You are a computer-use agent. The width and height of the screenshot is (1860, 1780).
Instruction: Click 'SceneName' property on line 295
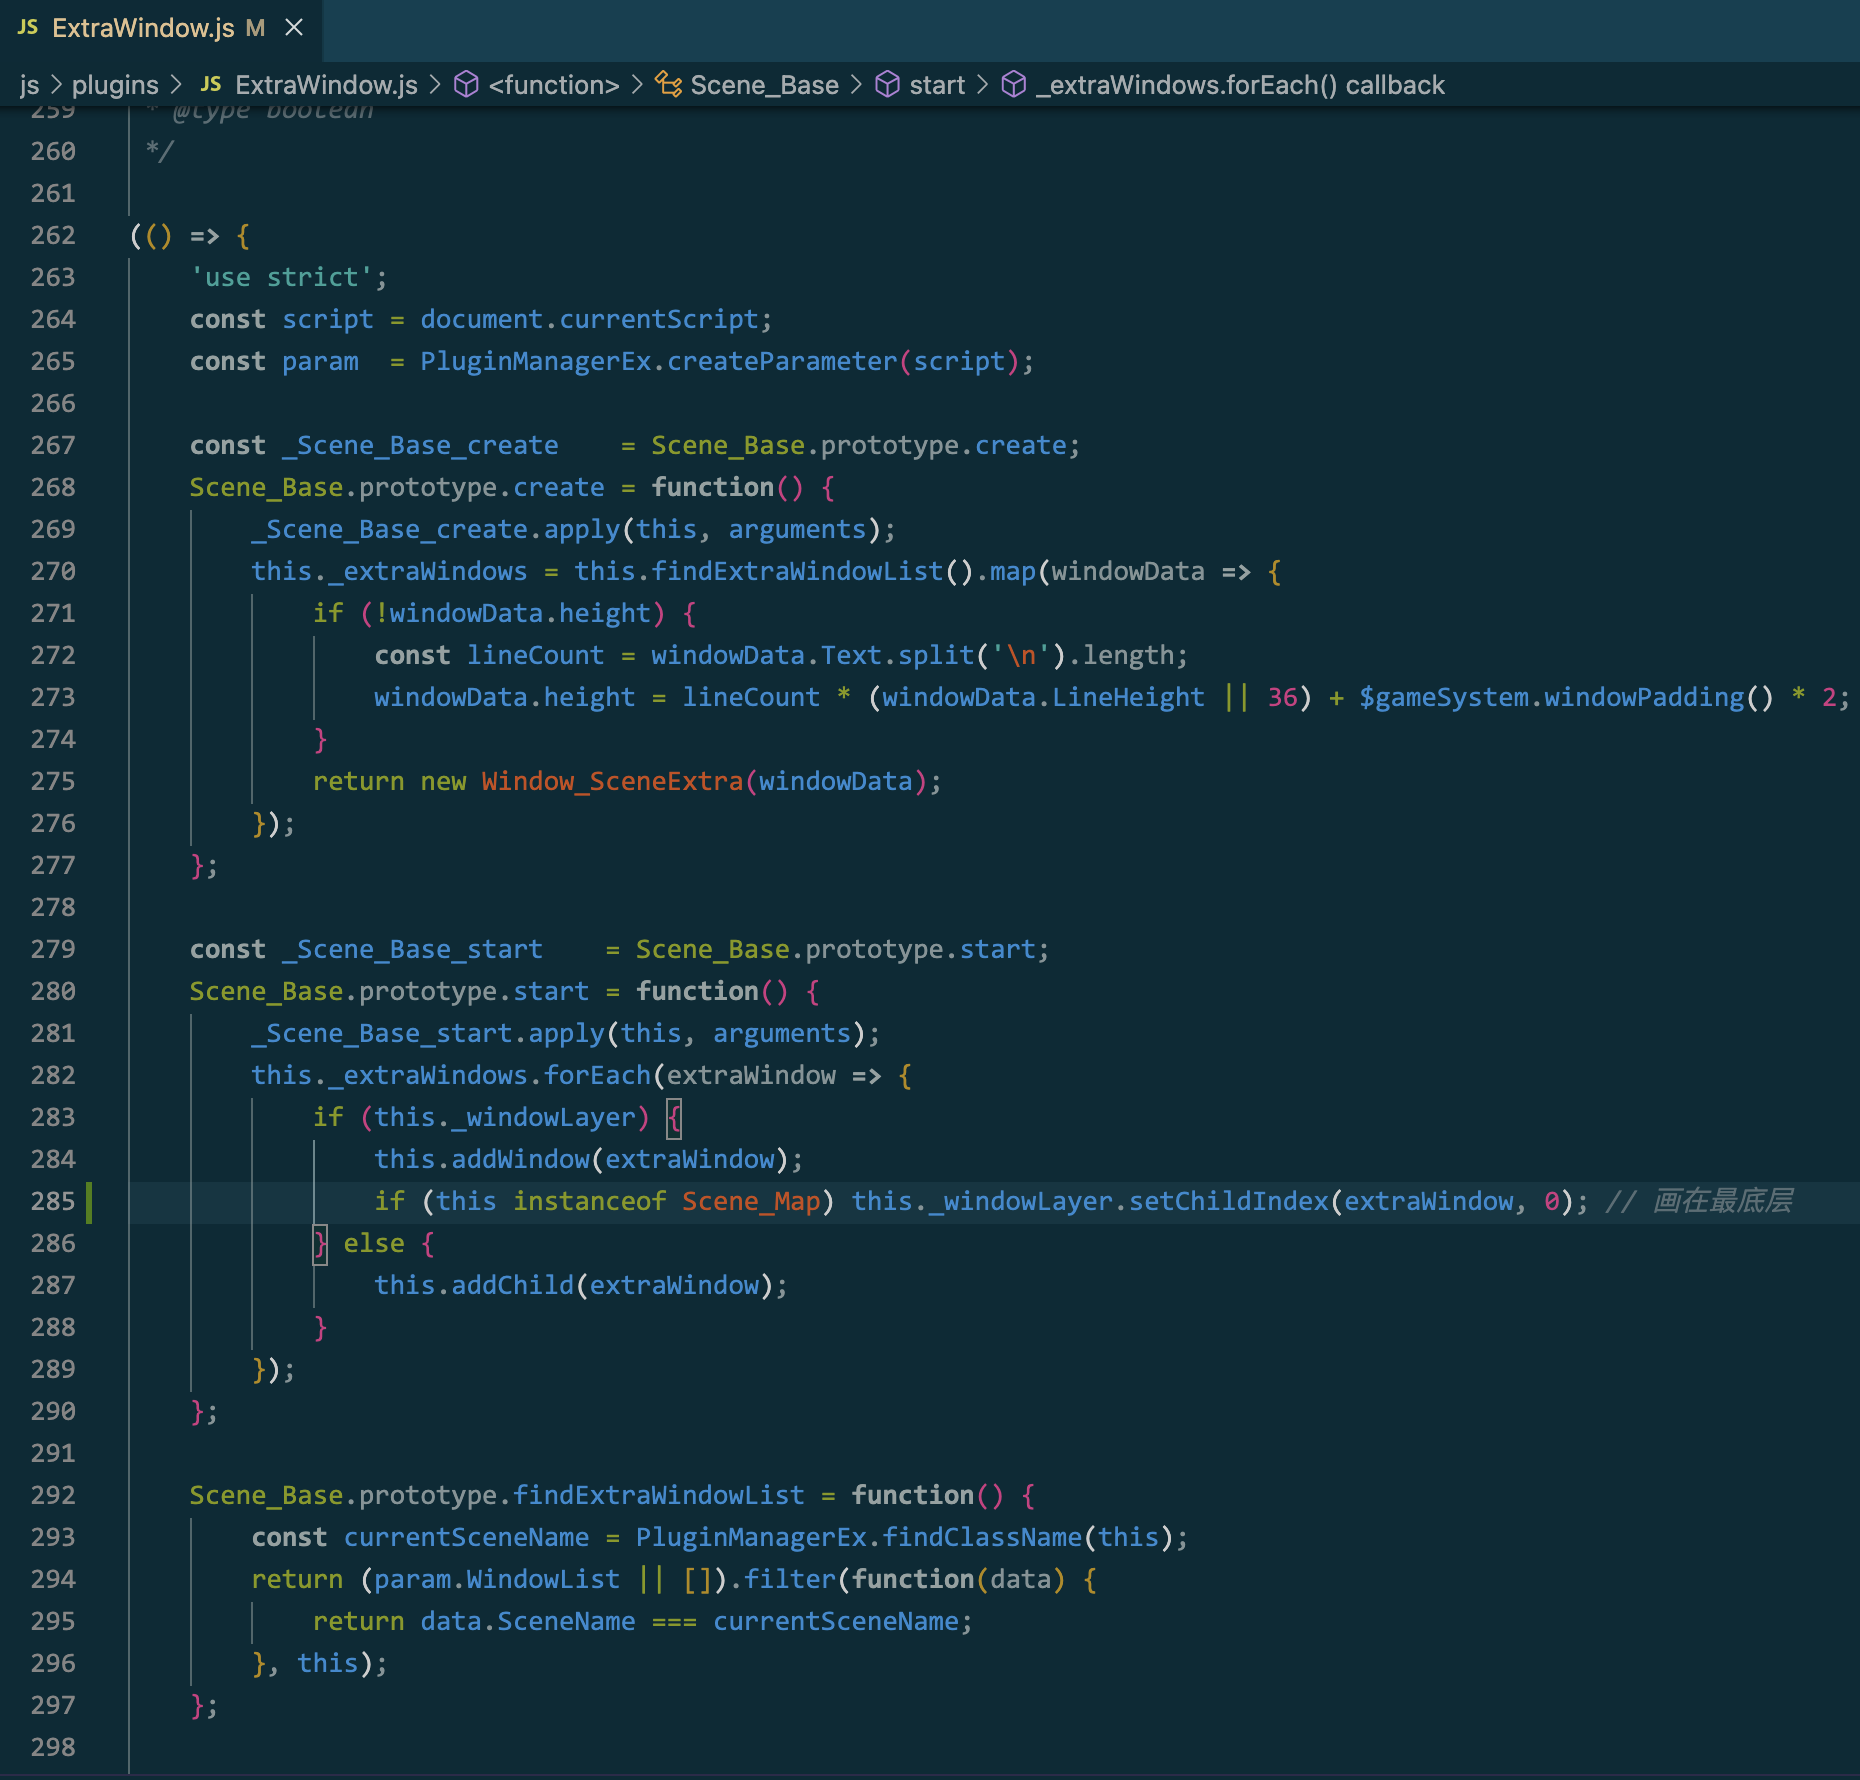[x=566, y=1621]
